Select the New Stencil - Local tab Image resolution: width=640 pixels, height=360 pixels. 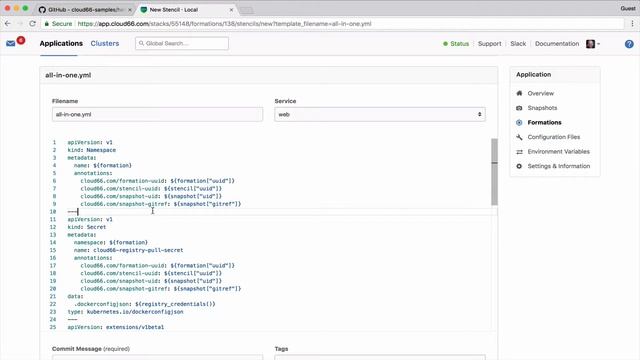[x=186, y=9]
